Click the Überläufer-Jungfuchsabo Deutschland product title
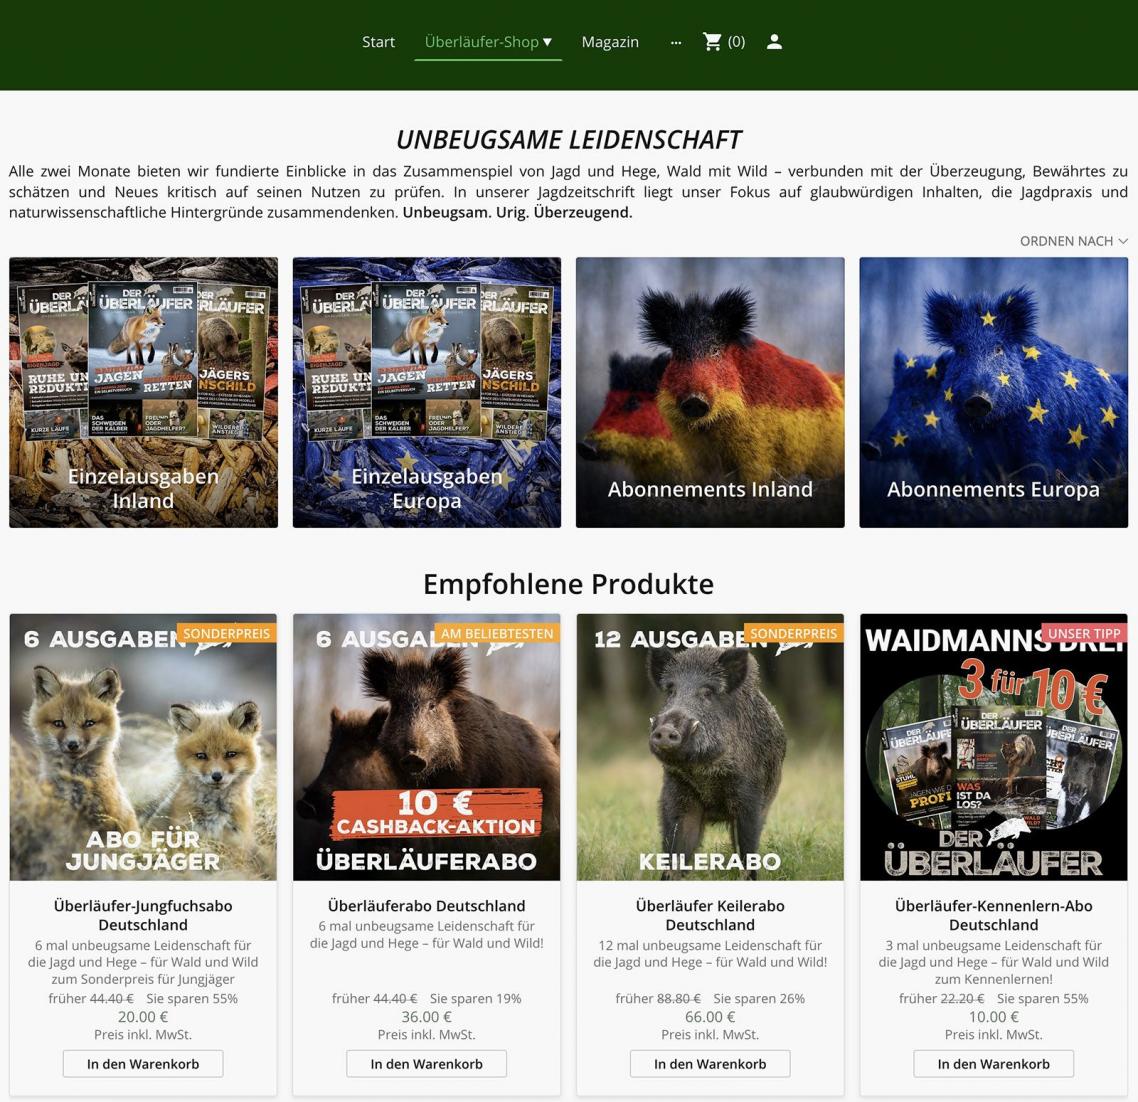The height and width of the screenshot is (1102, 1138). coord(142,915)
